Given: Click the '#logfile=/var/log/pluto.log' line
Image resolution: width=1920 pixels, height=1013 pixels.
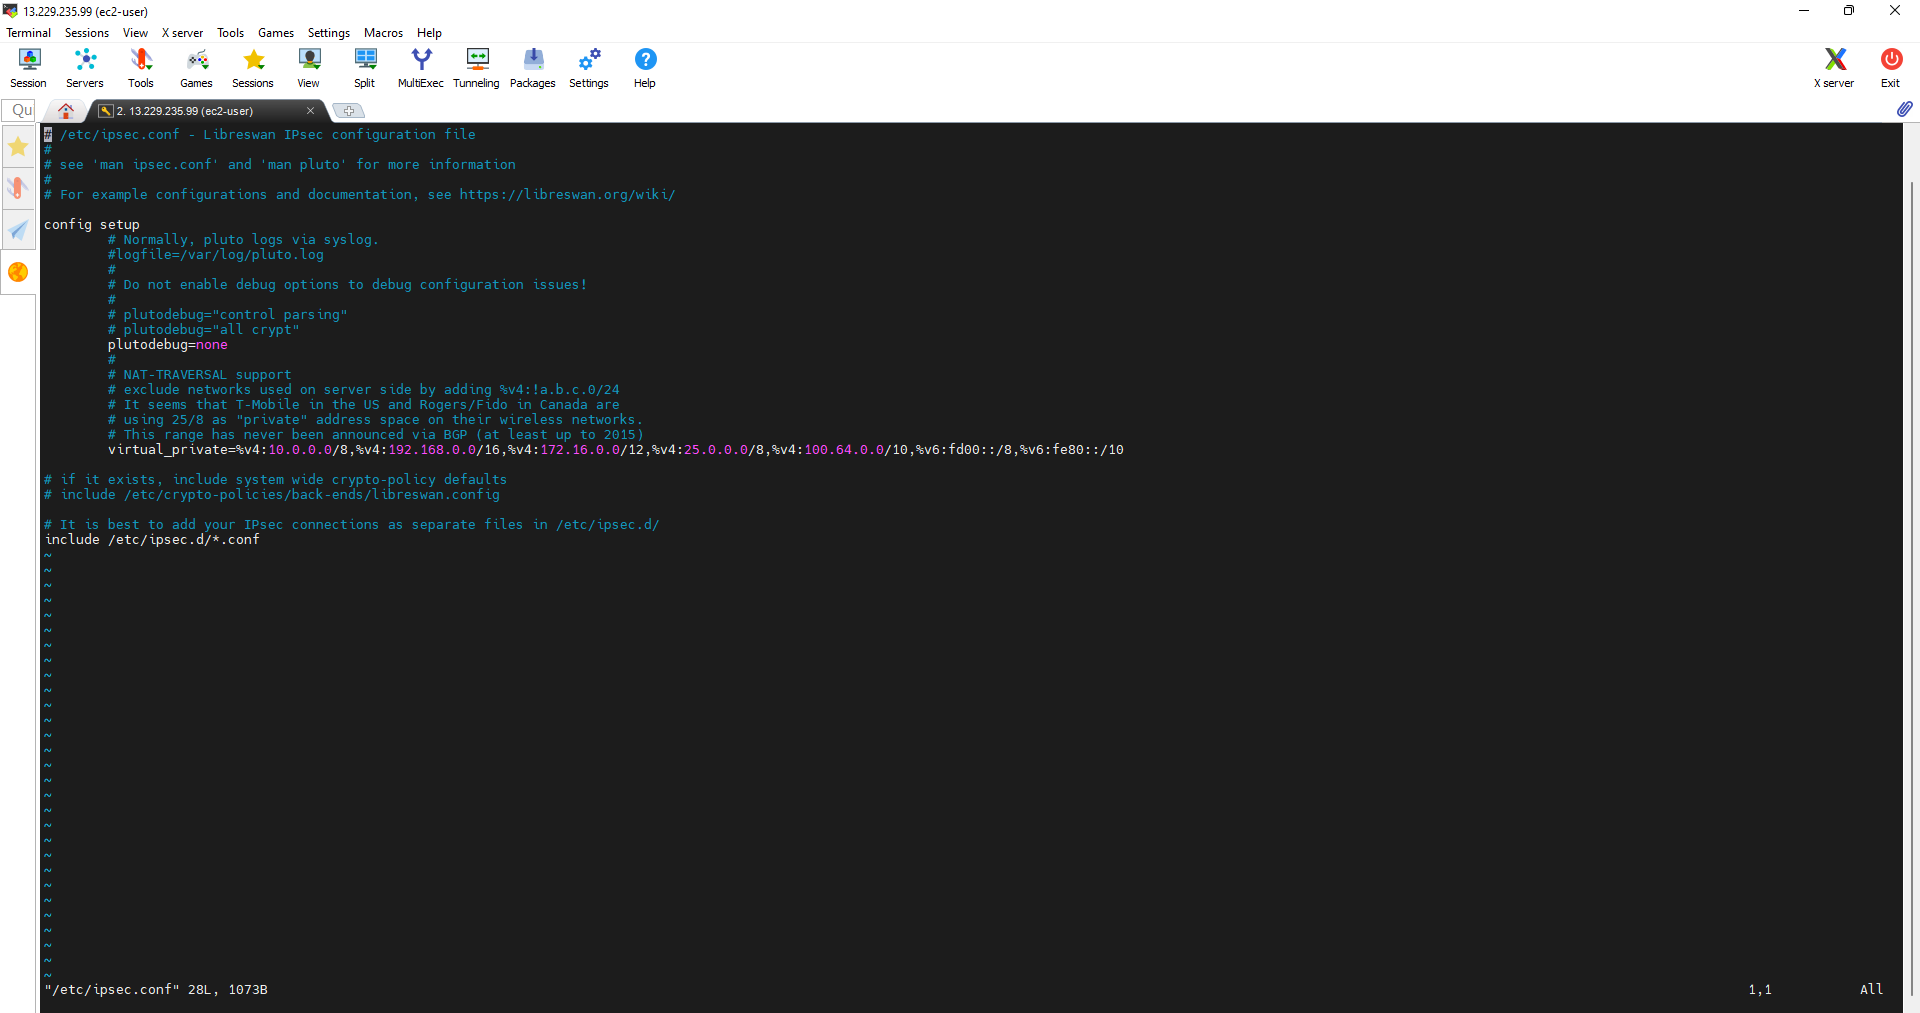Looking at the screenshot, I should [x=216, y=255].
